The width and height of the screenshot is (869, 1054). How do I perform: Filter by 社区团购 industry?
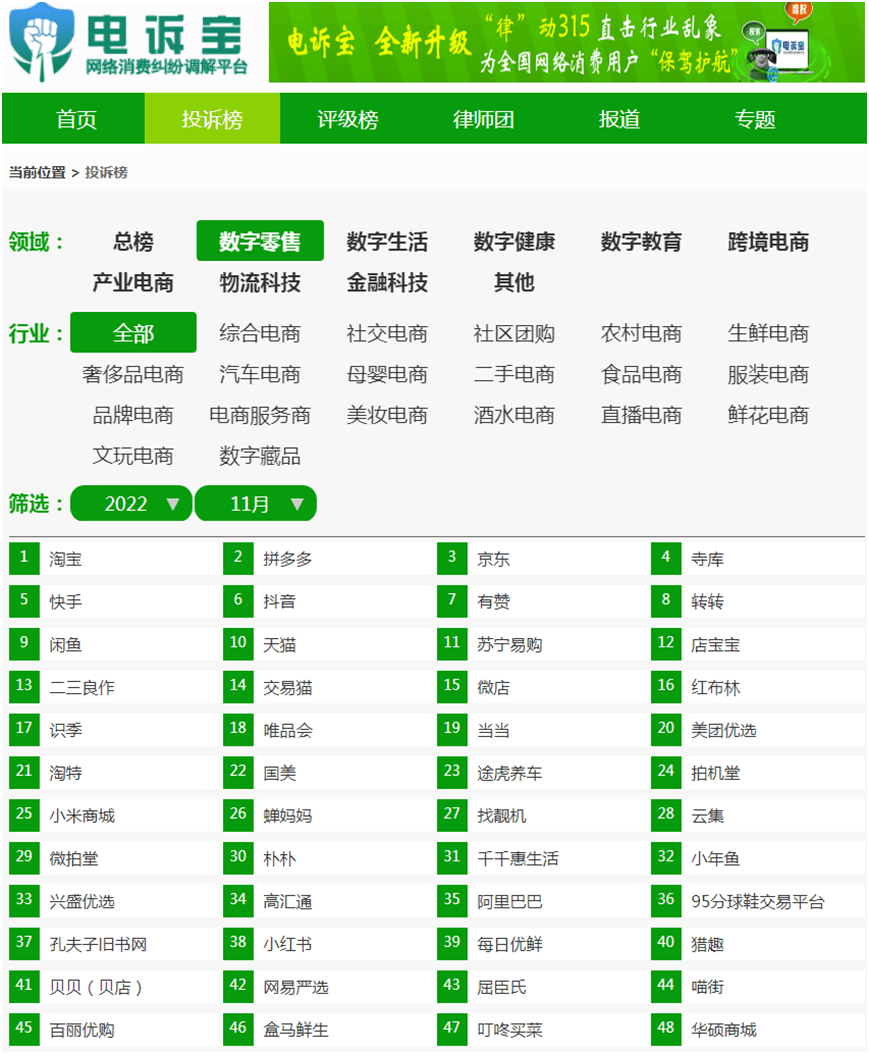tap(514, 333)
